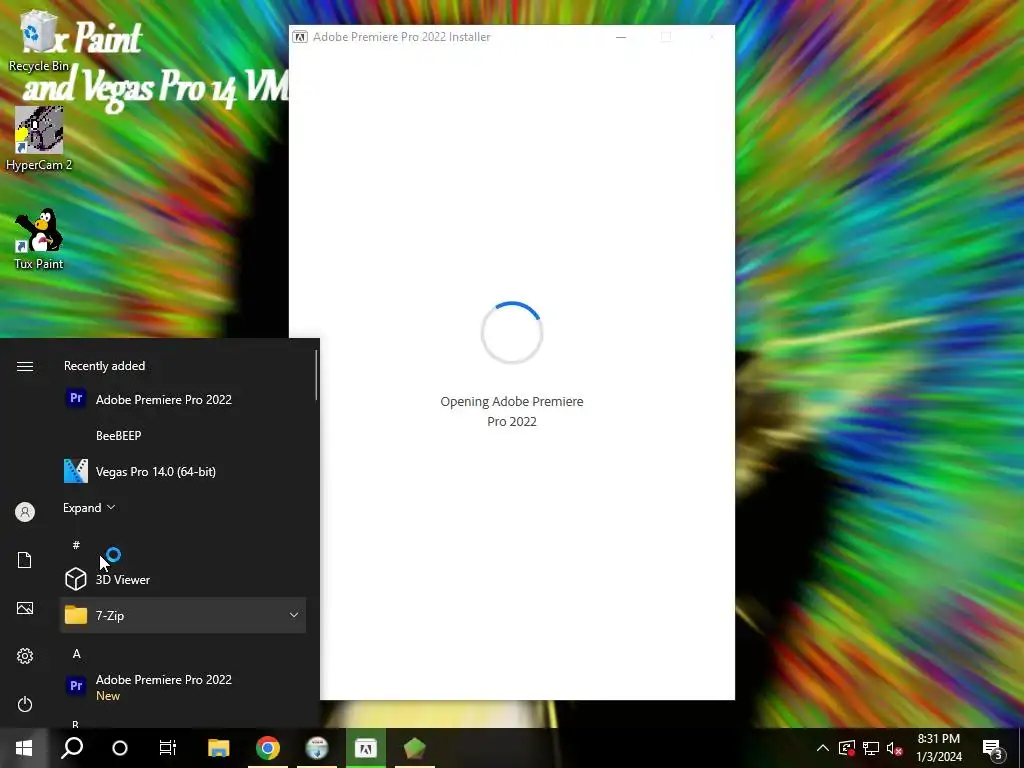This screenshot has width=1024, height=768.
Task: Launch HyperCam 2 from the desktop
Action: point(39,138)
